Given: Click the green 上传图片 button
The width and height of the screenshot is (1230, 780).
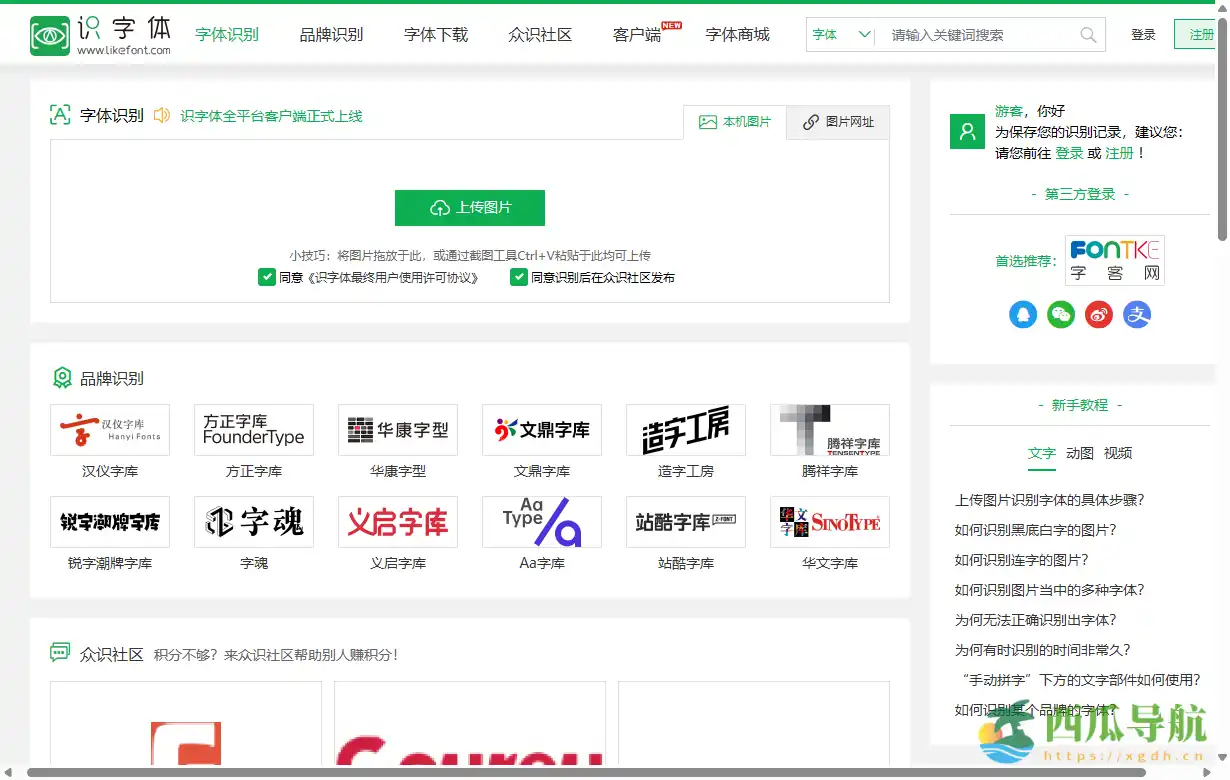Looking at the screenshot, I should (x=469, y=208).
